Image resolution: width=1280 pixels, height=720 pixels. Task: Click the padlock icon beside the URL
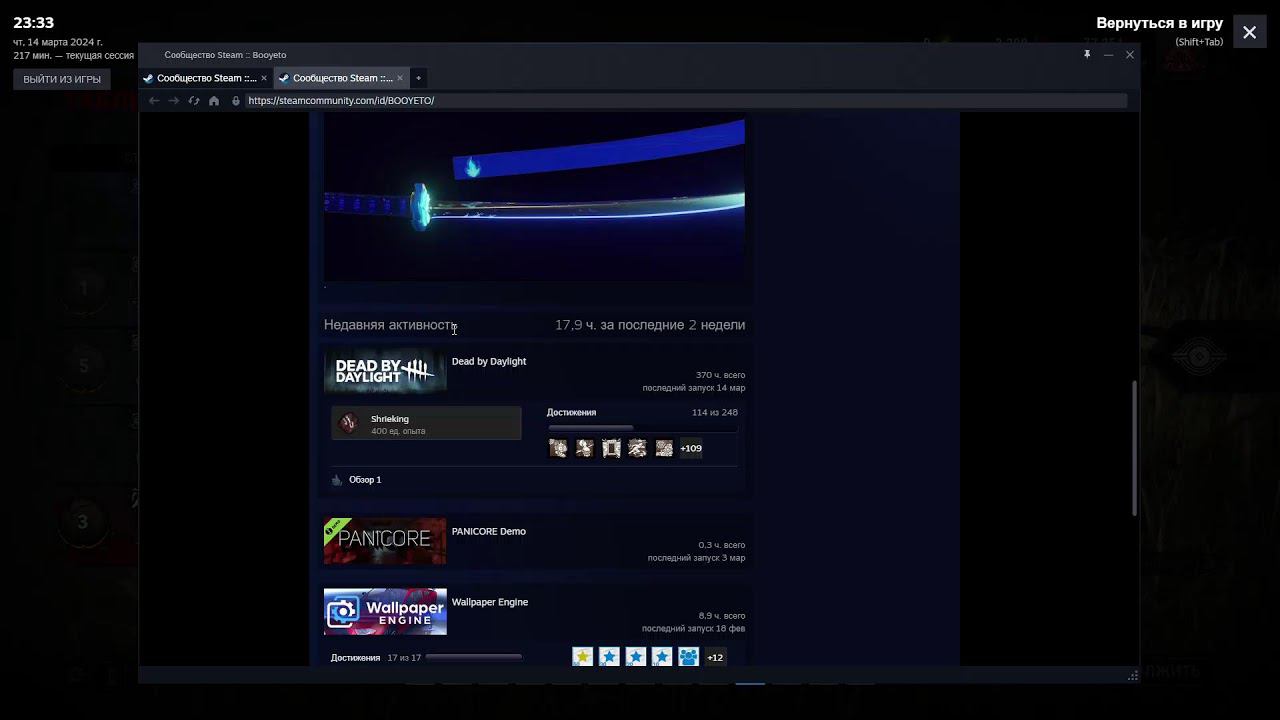point(236,101)
